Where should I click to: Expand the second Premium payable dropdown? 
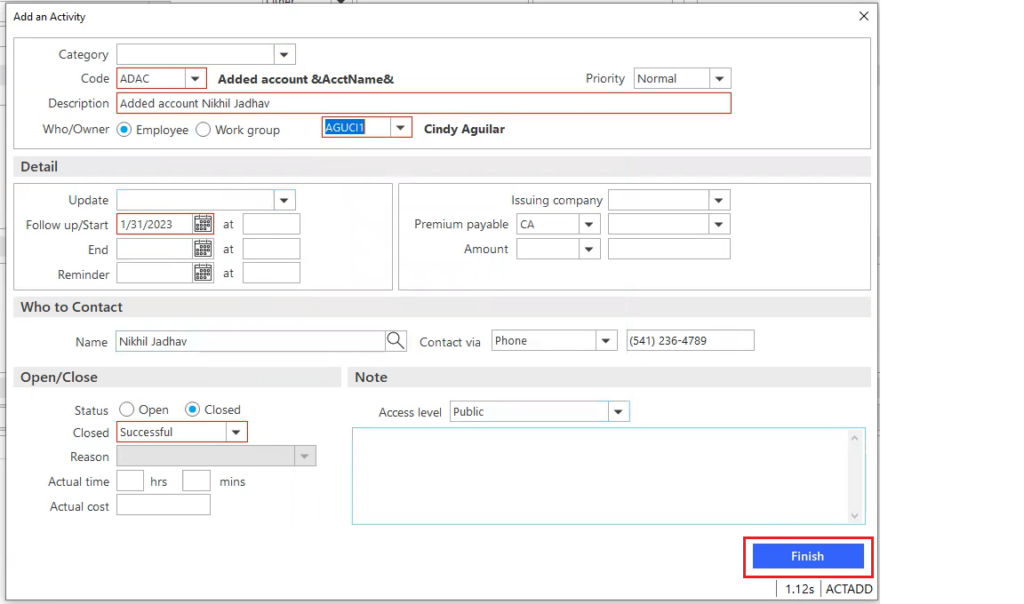(x=718, y=224)
